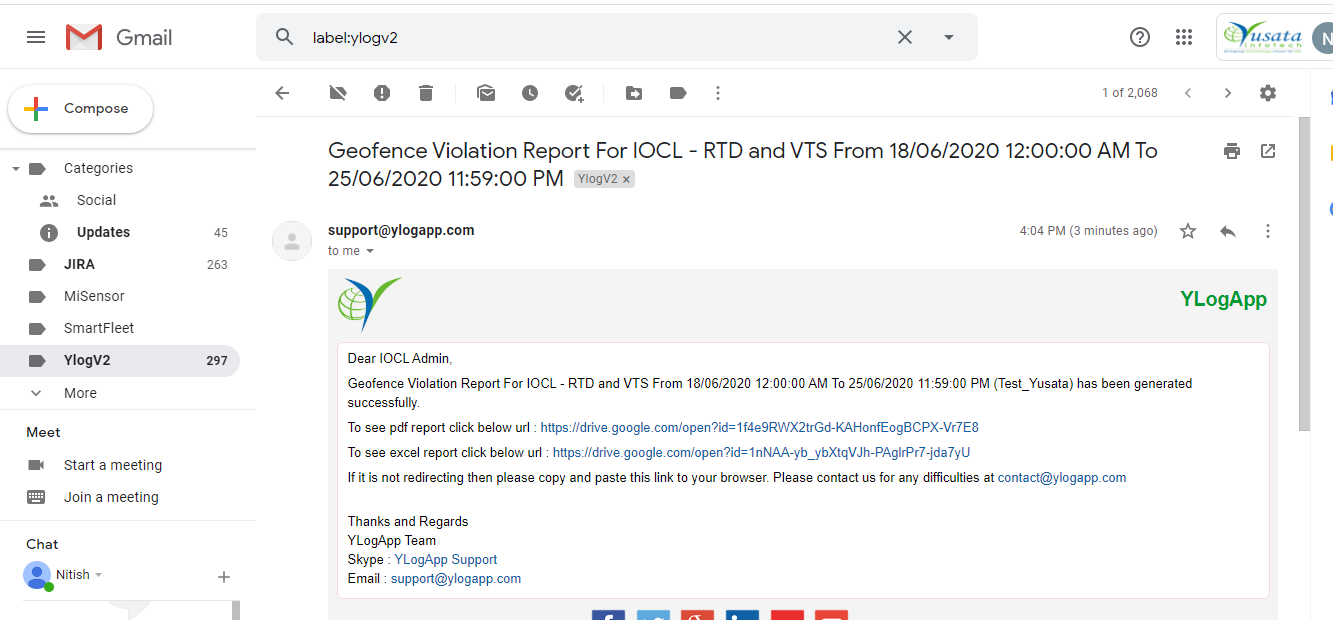Click the search magnifier icon
1333x620 pixels.
pos(285,37)
